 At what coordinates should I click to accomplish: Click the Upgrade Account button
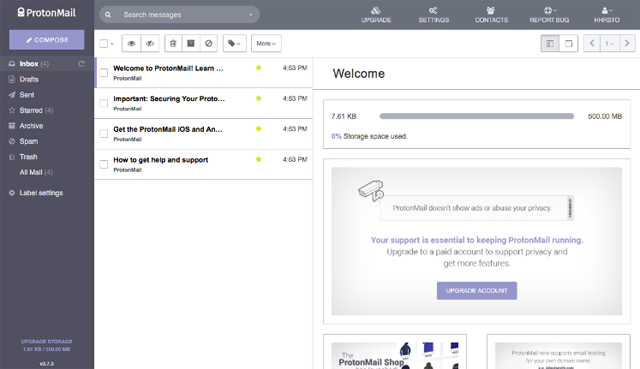477,291
